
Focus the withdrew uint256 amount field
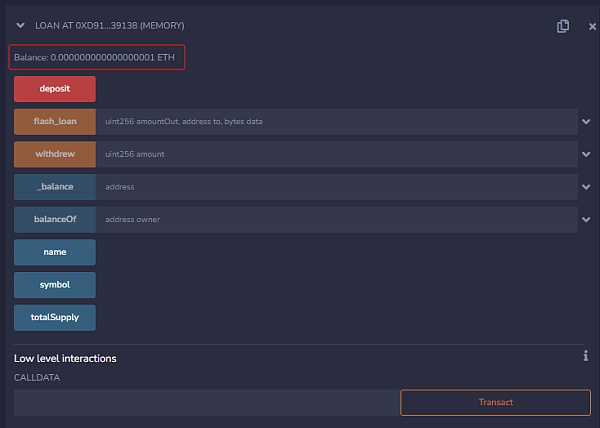pyautogui.click(x=336, y=155)
